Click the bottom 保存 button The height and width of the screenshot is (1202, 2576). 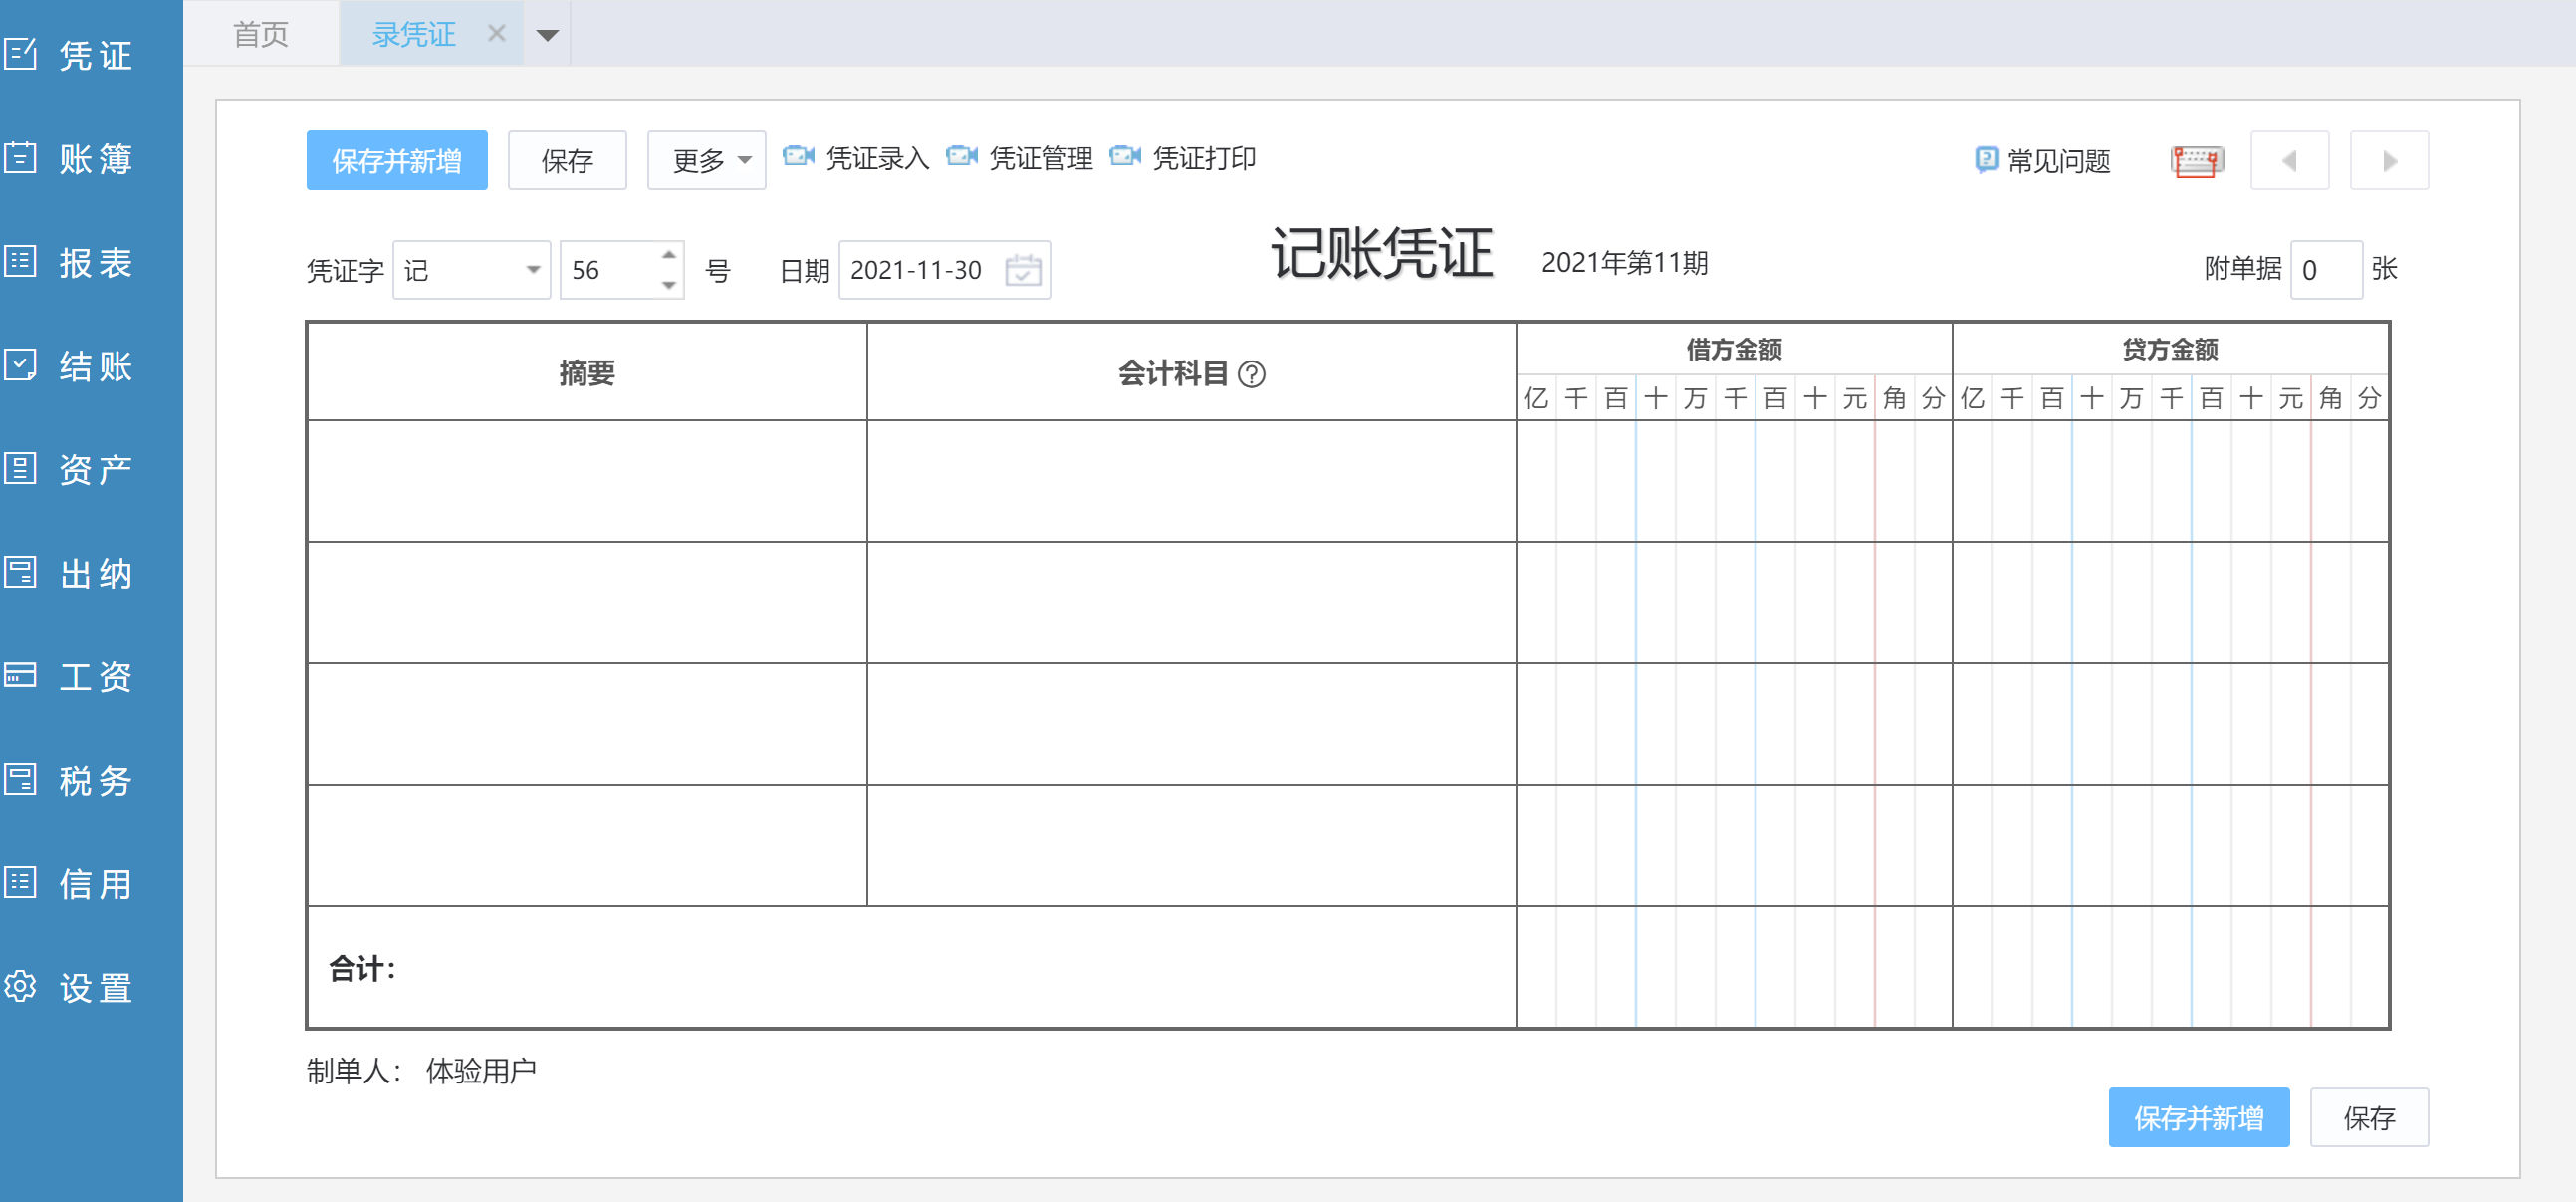click(2368, 1117)
